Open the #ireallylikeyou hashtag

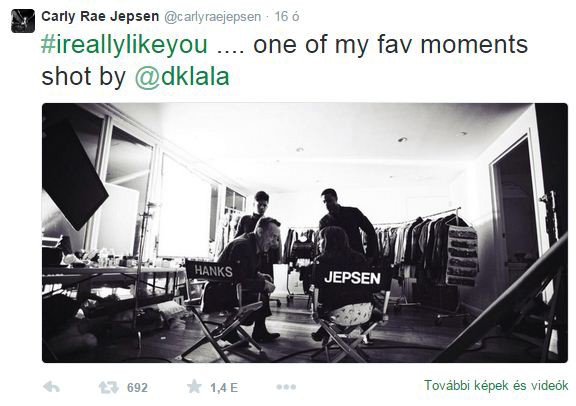[125, 44]
